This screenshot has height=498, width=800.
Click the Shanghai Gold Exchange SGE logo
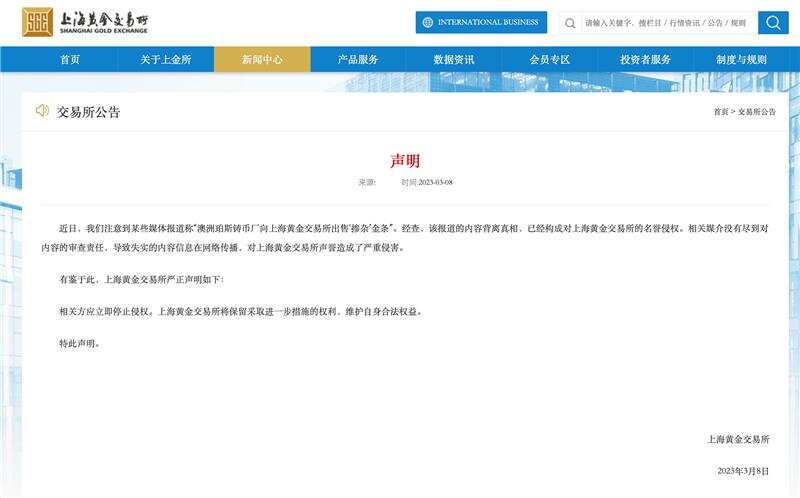click(x=85, y=22)
